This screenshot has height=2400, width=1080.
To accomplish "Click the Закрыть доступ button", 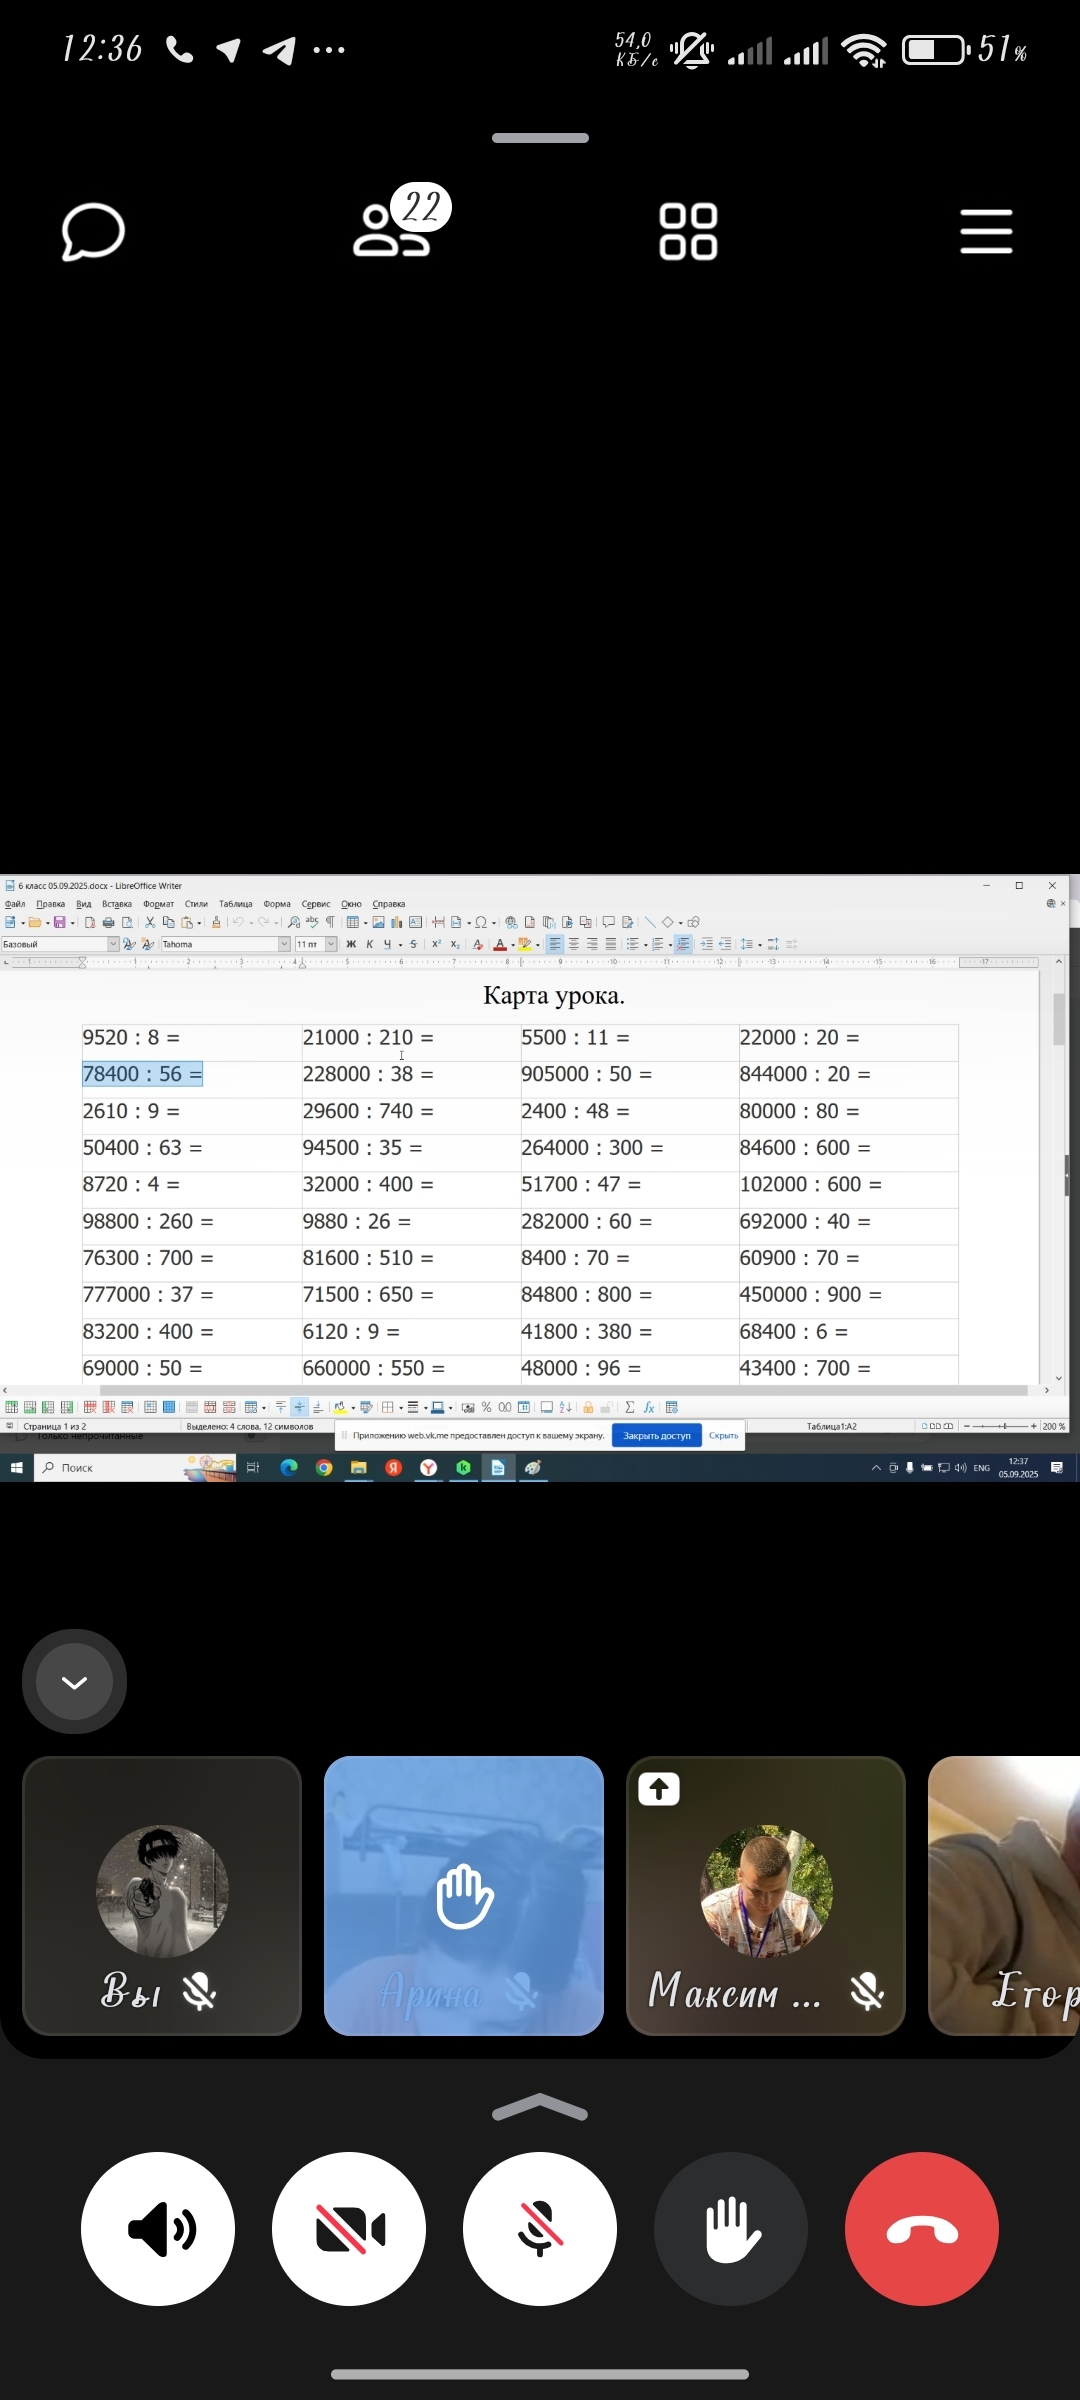I will (657, 1435).
